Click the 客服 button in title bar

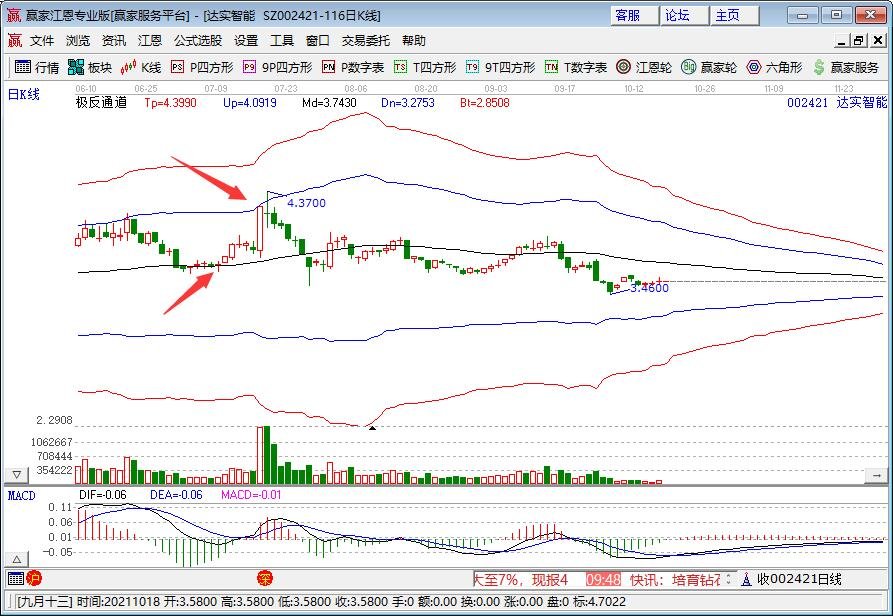pos(628,15)
